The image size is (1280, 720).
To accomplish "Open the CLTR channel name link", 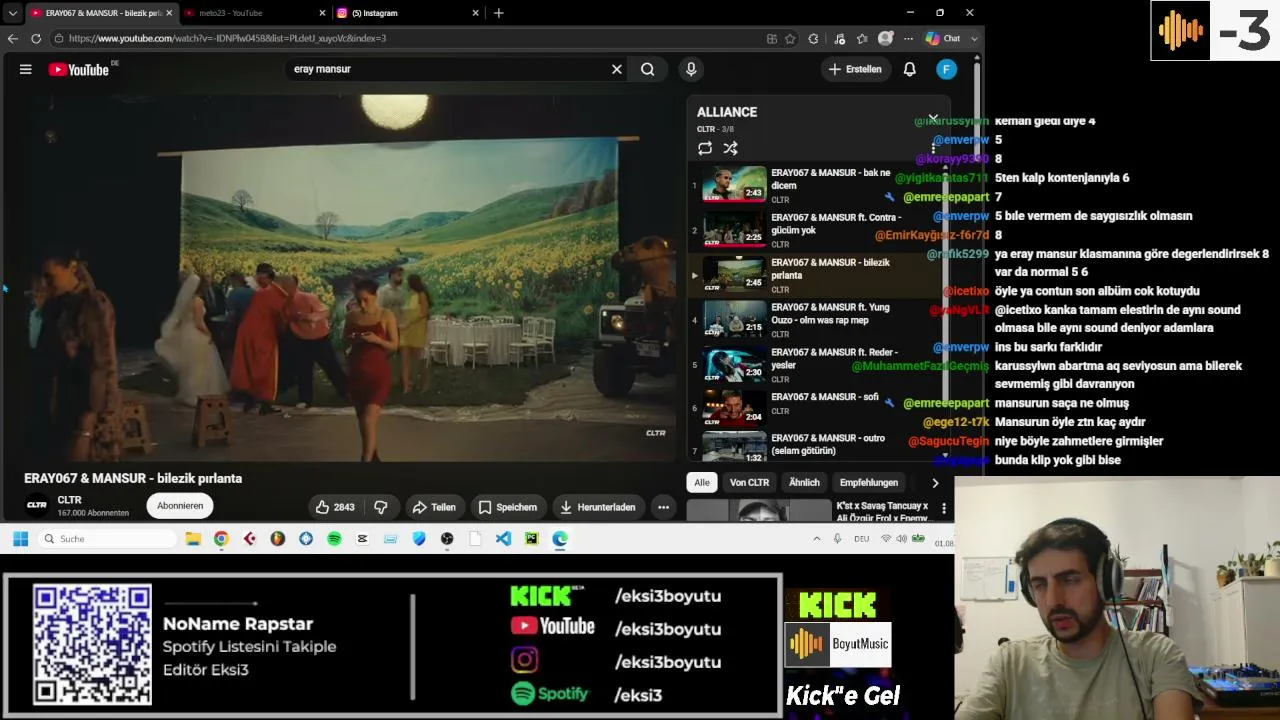I will pos(69,500).
